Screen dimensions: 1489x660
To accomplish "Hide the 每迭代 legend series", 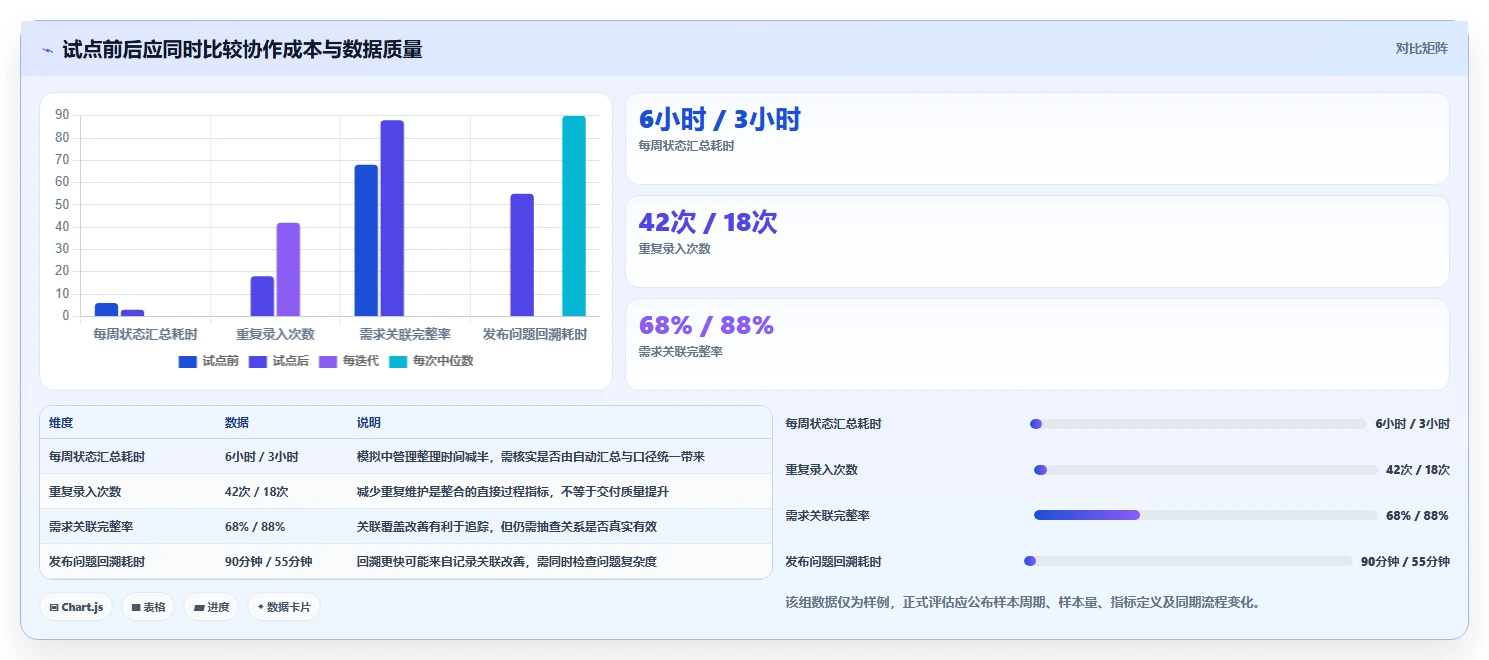I will pos(349,361).
